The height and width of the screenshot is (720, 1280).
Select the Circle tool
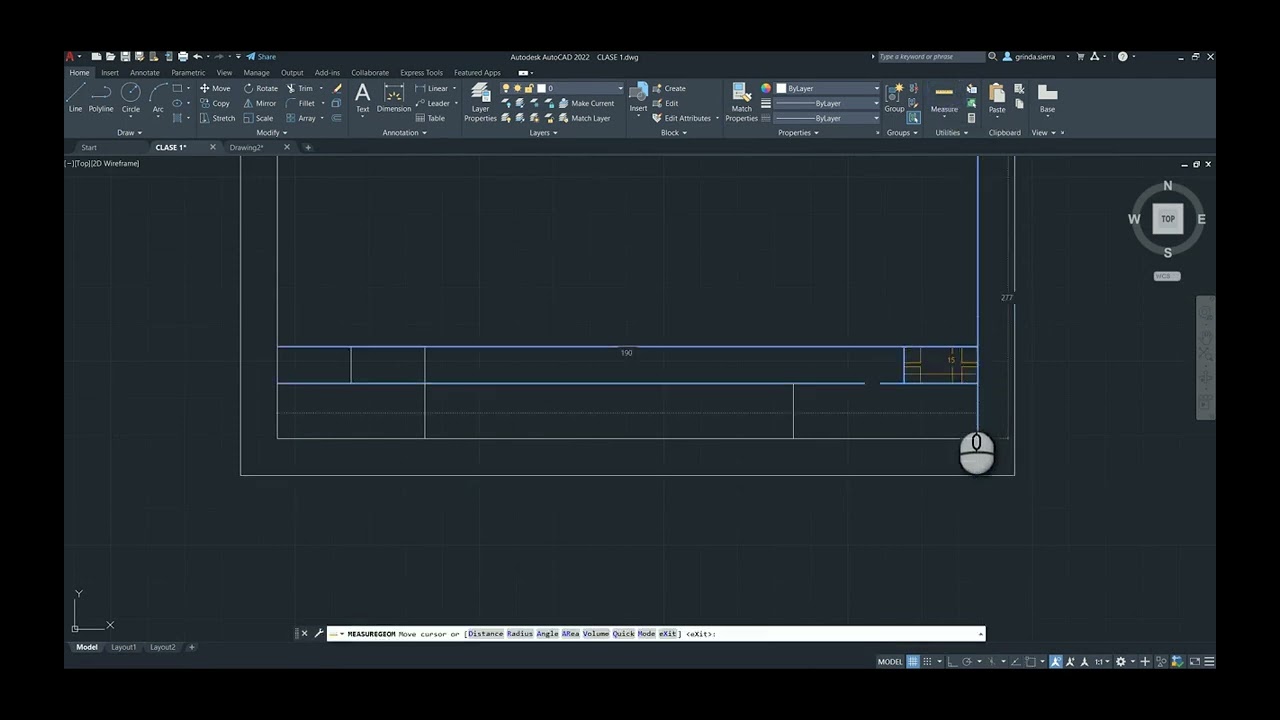(131, 97)
